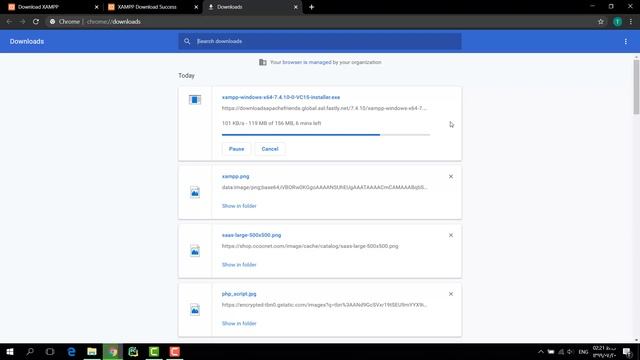Screen dimensions: 640x360
Task: Open the xampp.png data URL
Action: tap(324, 187)
